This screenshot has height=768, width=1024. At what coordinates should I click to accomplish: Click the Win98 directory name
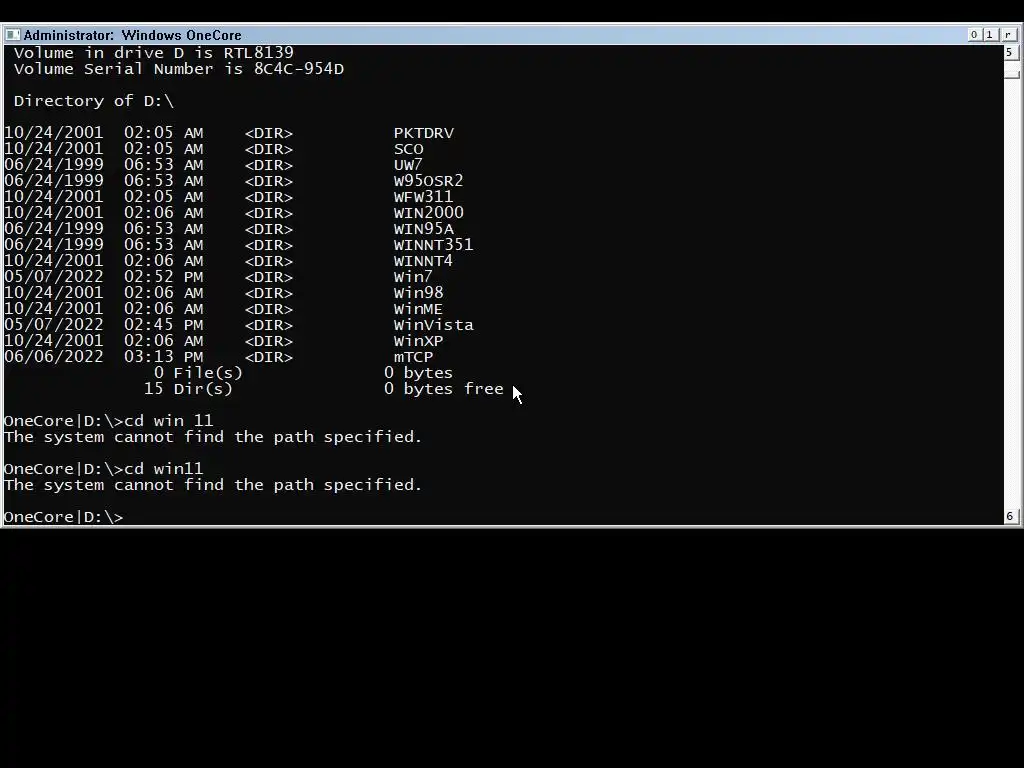coord(419,293)
